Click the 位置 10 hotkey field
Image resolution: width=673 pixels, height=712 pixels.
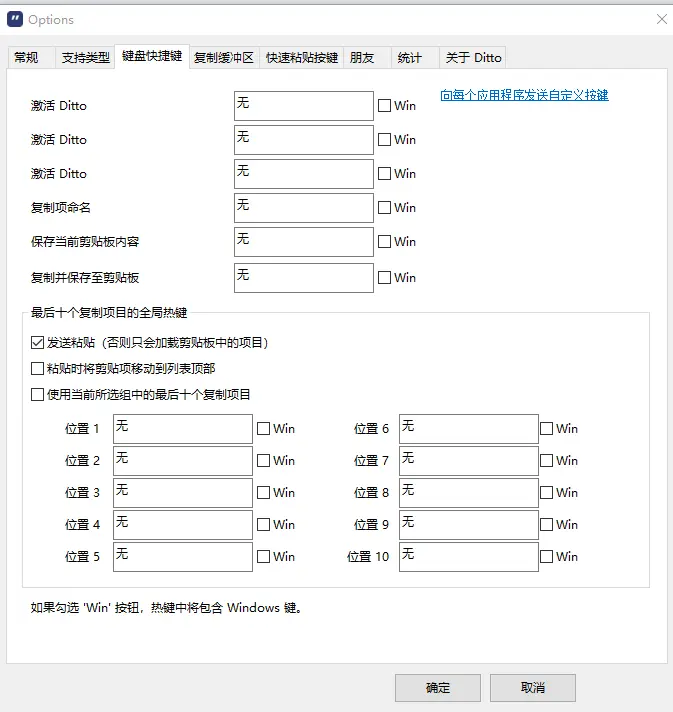(469, 557)
